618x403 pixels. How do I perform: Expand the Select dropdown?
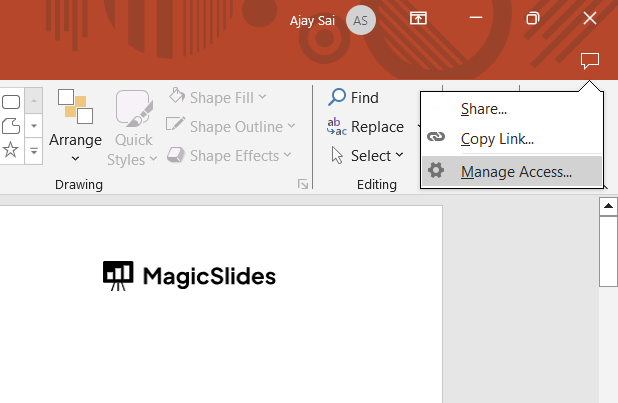(x=399, y=155)
